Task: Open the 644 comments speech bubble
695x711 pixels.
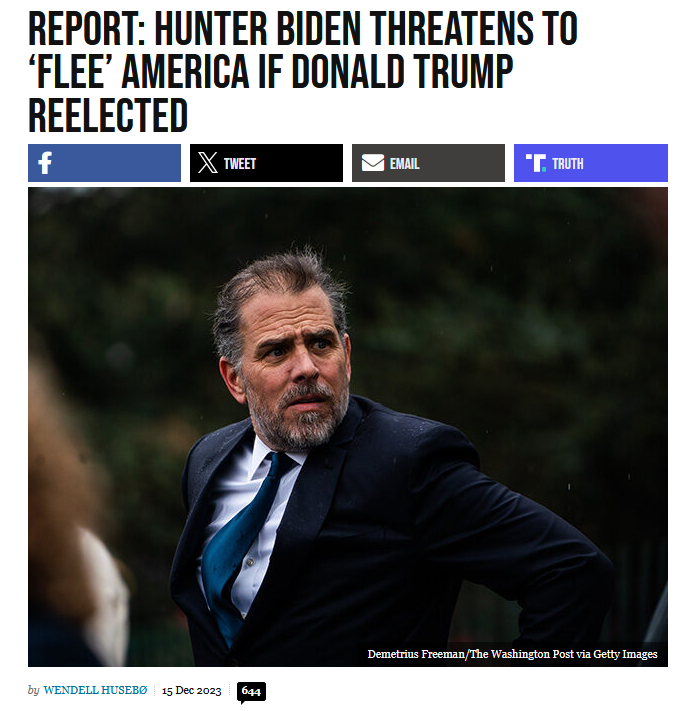Action: point(251,692)
